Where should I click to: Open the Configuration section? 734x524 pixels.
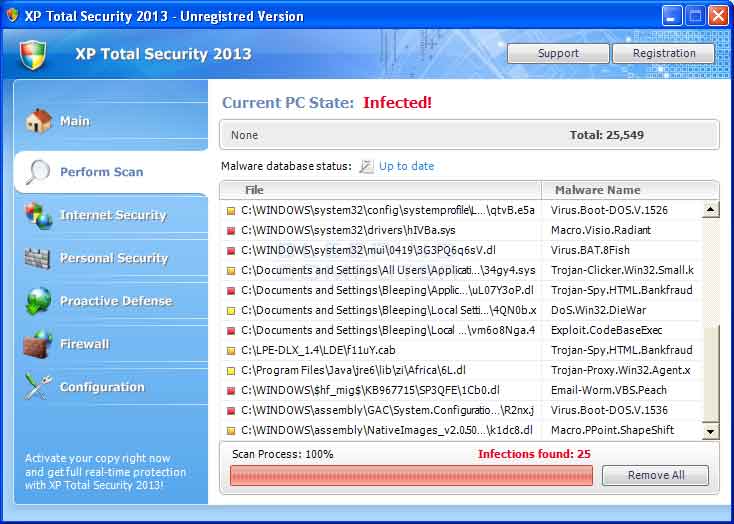111,387
